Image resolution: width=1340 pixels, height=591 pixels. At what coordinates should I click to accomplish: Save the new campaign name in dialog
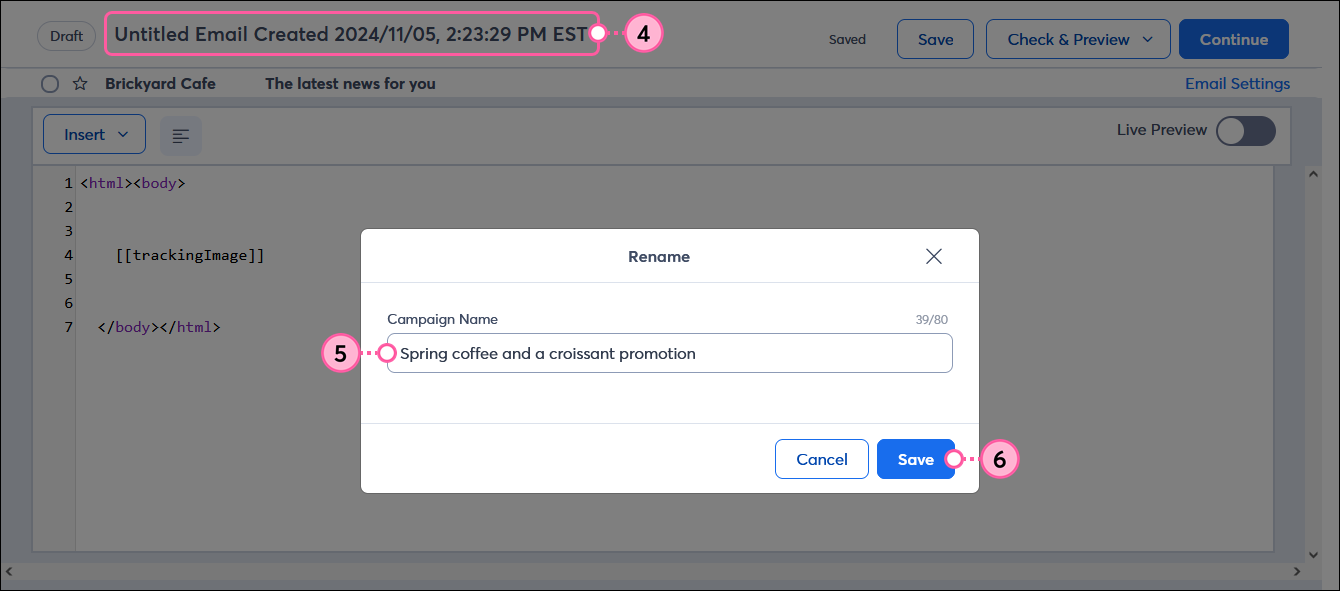pos(915,459)
